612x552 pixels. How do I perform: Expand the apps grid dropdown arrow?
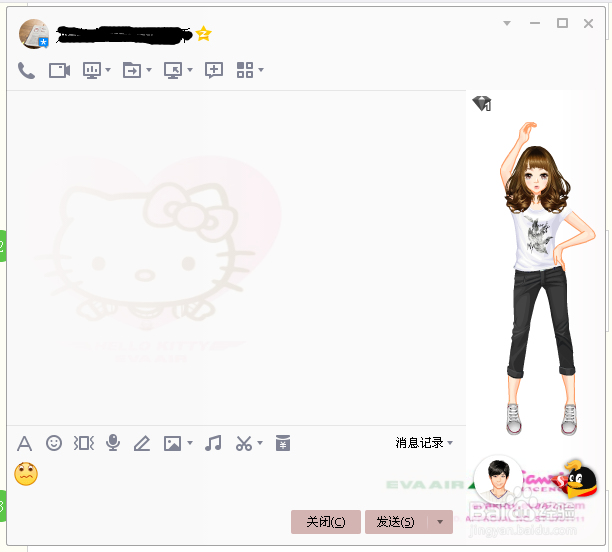pyautogui.click(x=261, y=70)
